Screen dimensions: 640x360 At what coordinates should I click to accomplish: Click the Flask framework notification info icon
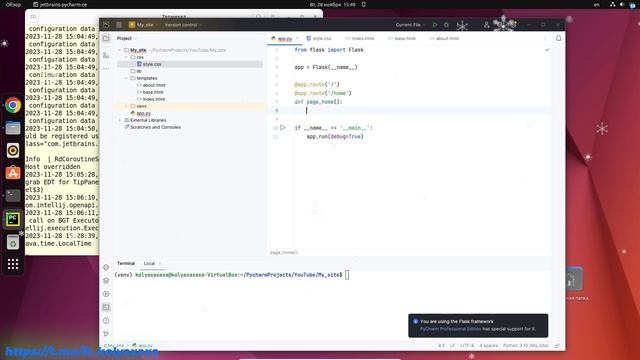coord(416,322)
